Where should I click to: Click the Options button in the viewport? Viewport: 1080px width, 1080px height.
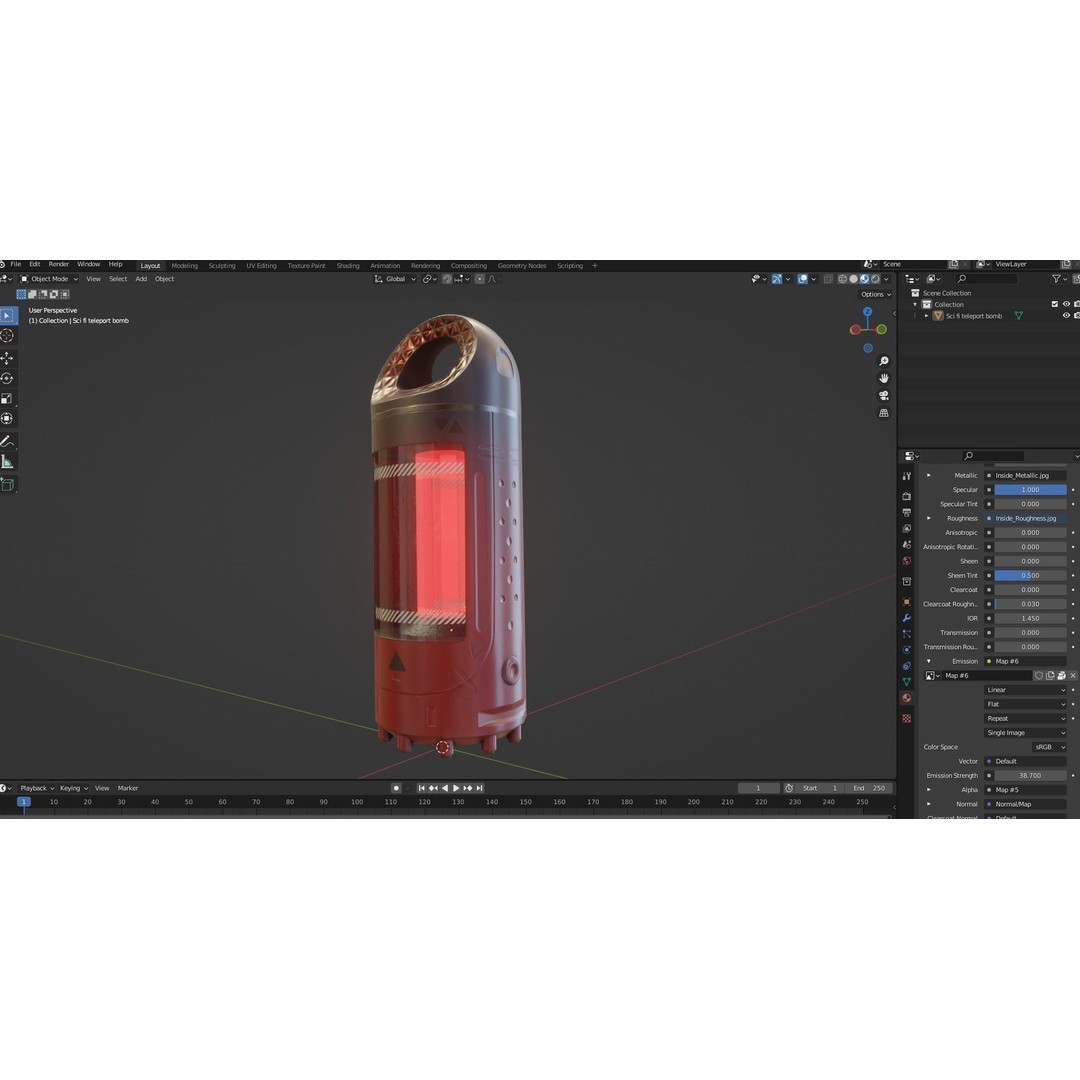[x=874, y=294]
